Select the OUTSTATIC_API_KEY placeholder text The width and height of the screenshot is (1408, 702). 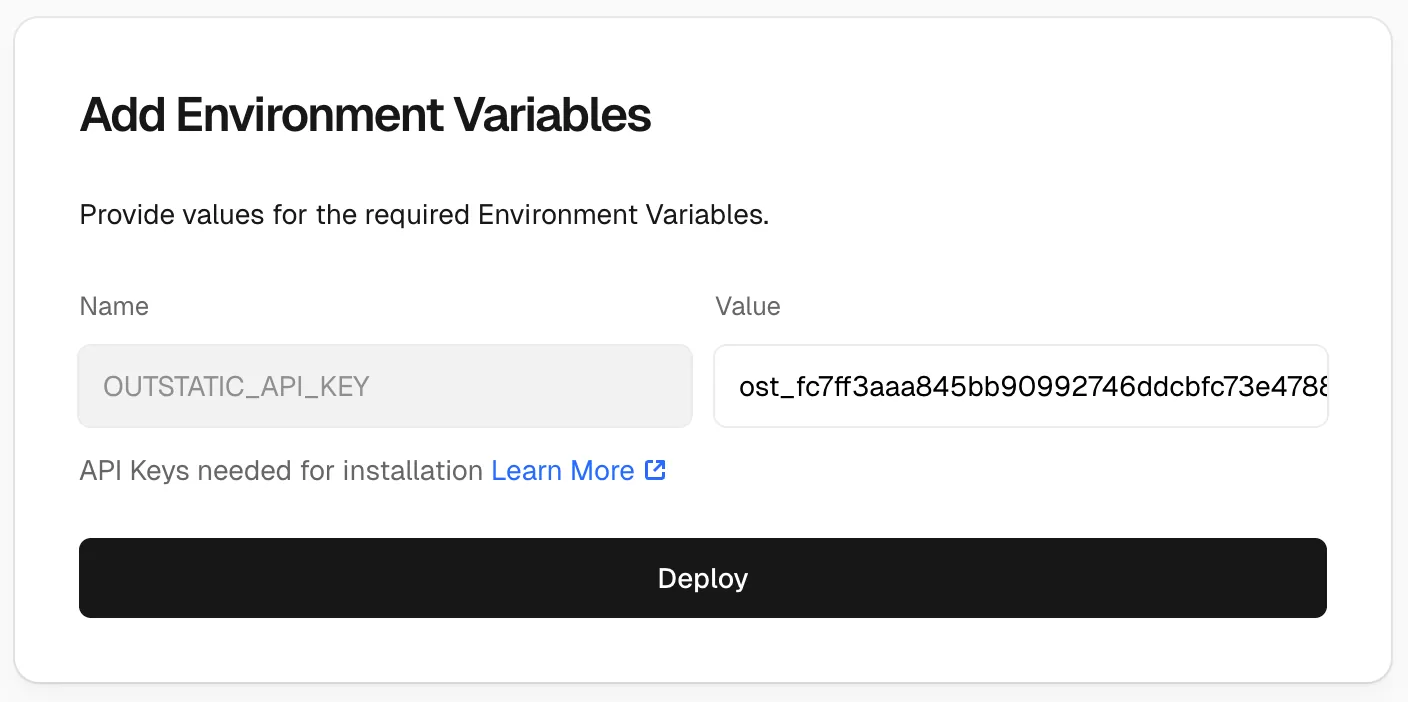(x=236, y=387)
